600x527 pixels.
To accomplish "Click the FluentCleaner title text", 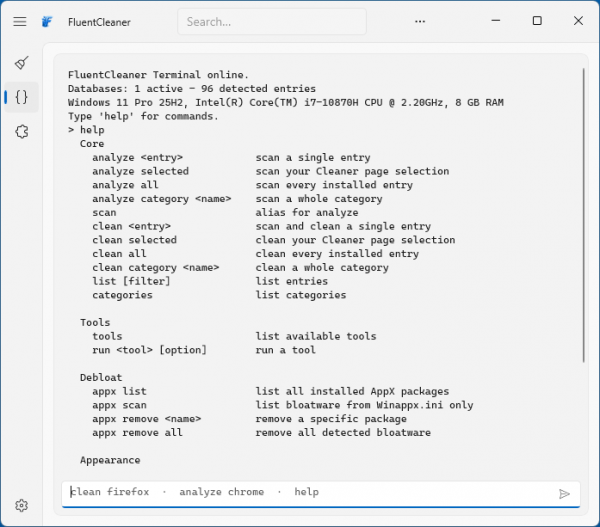I will [99, 22].
